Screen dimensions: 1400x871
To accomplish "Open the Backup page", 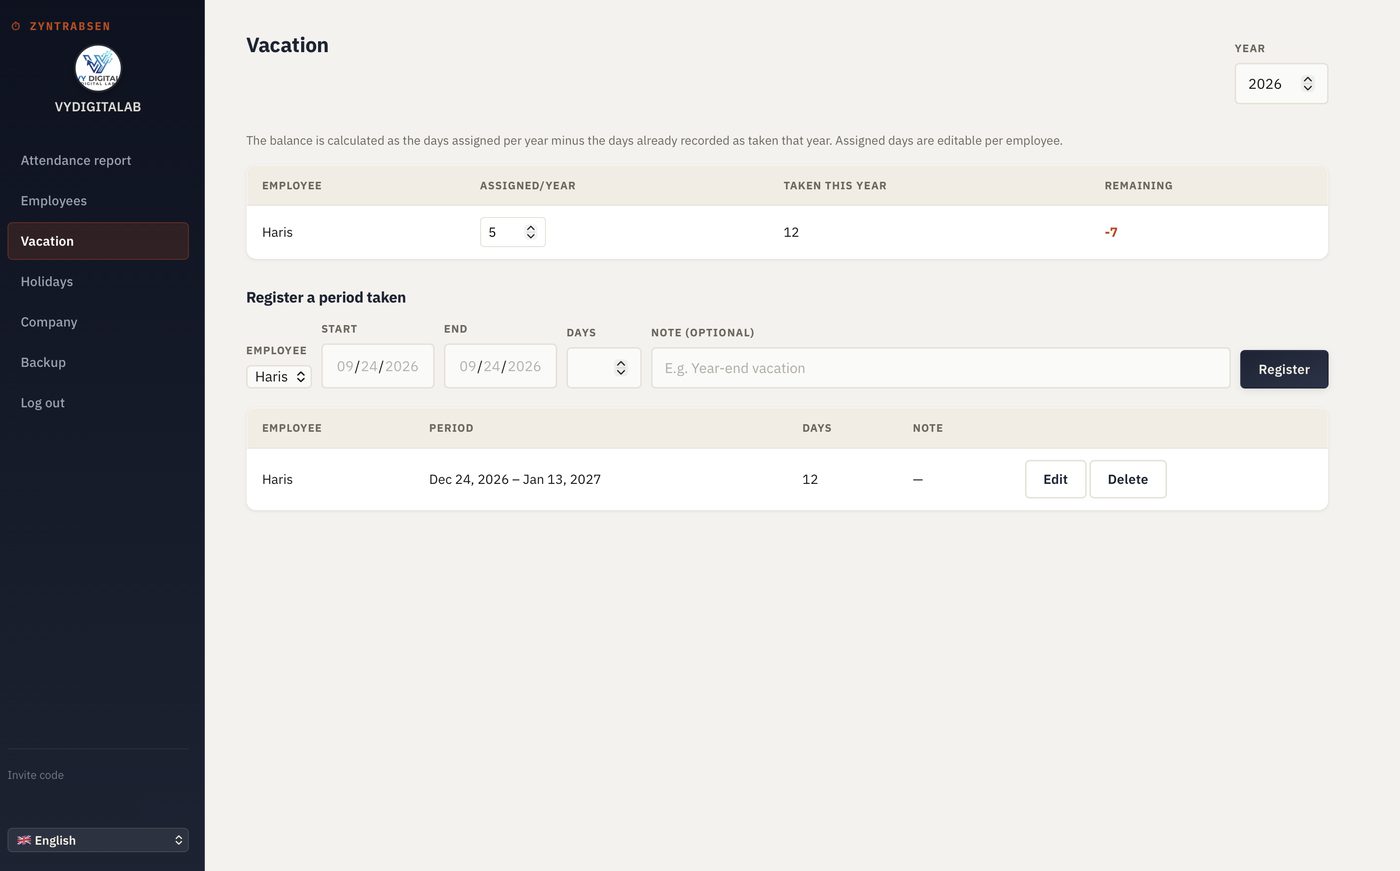I will tap(98, 362).
